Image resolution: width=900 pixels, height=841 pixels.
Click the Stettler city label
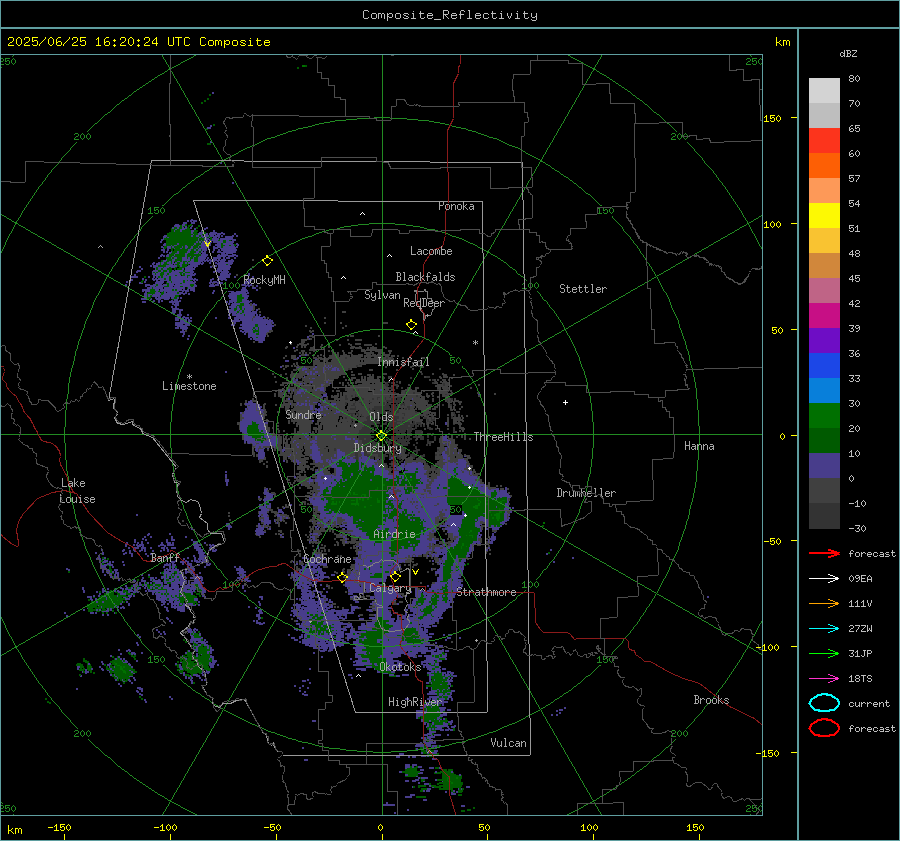pyautogui.click(x=583, y=289)
